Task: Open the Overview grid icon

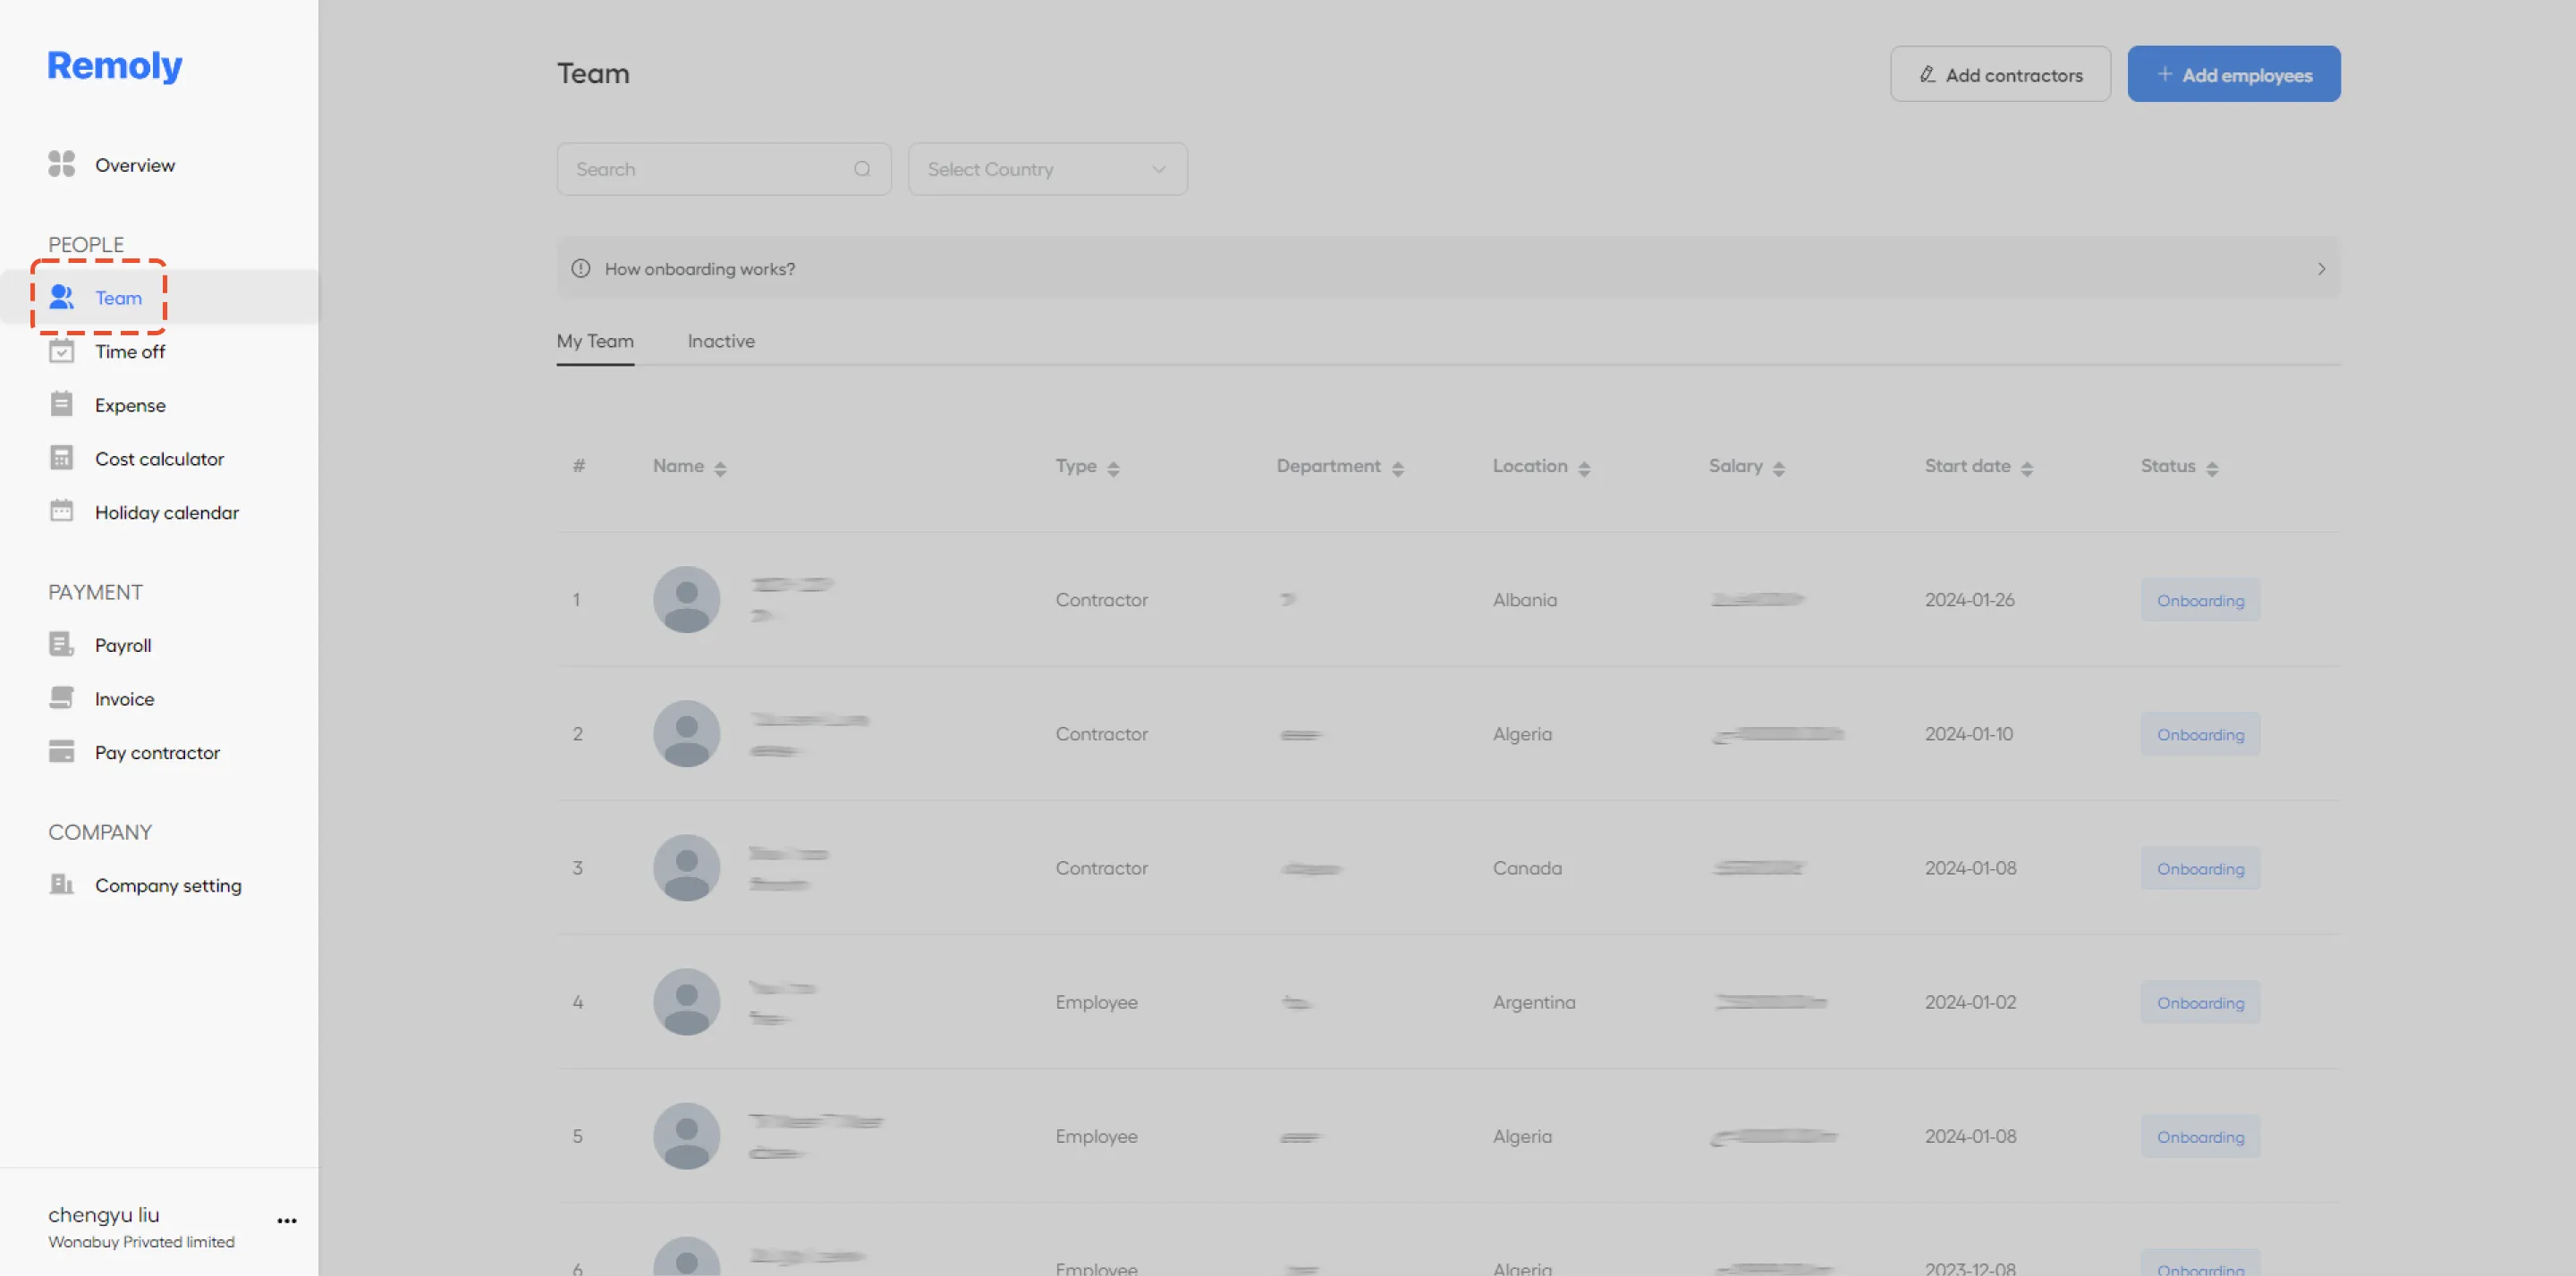Action: point(62,164)
